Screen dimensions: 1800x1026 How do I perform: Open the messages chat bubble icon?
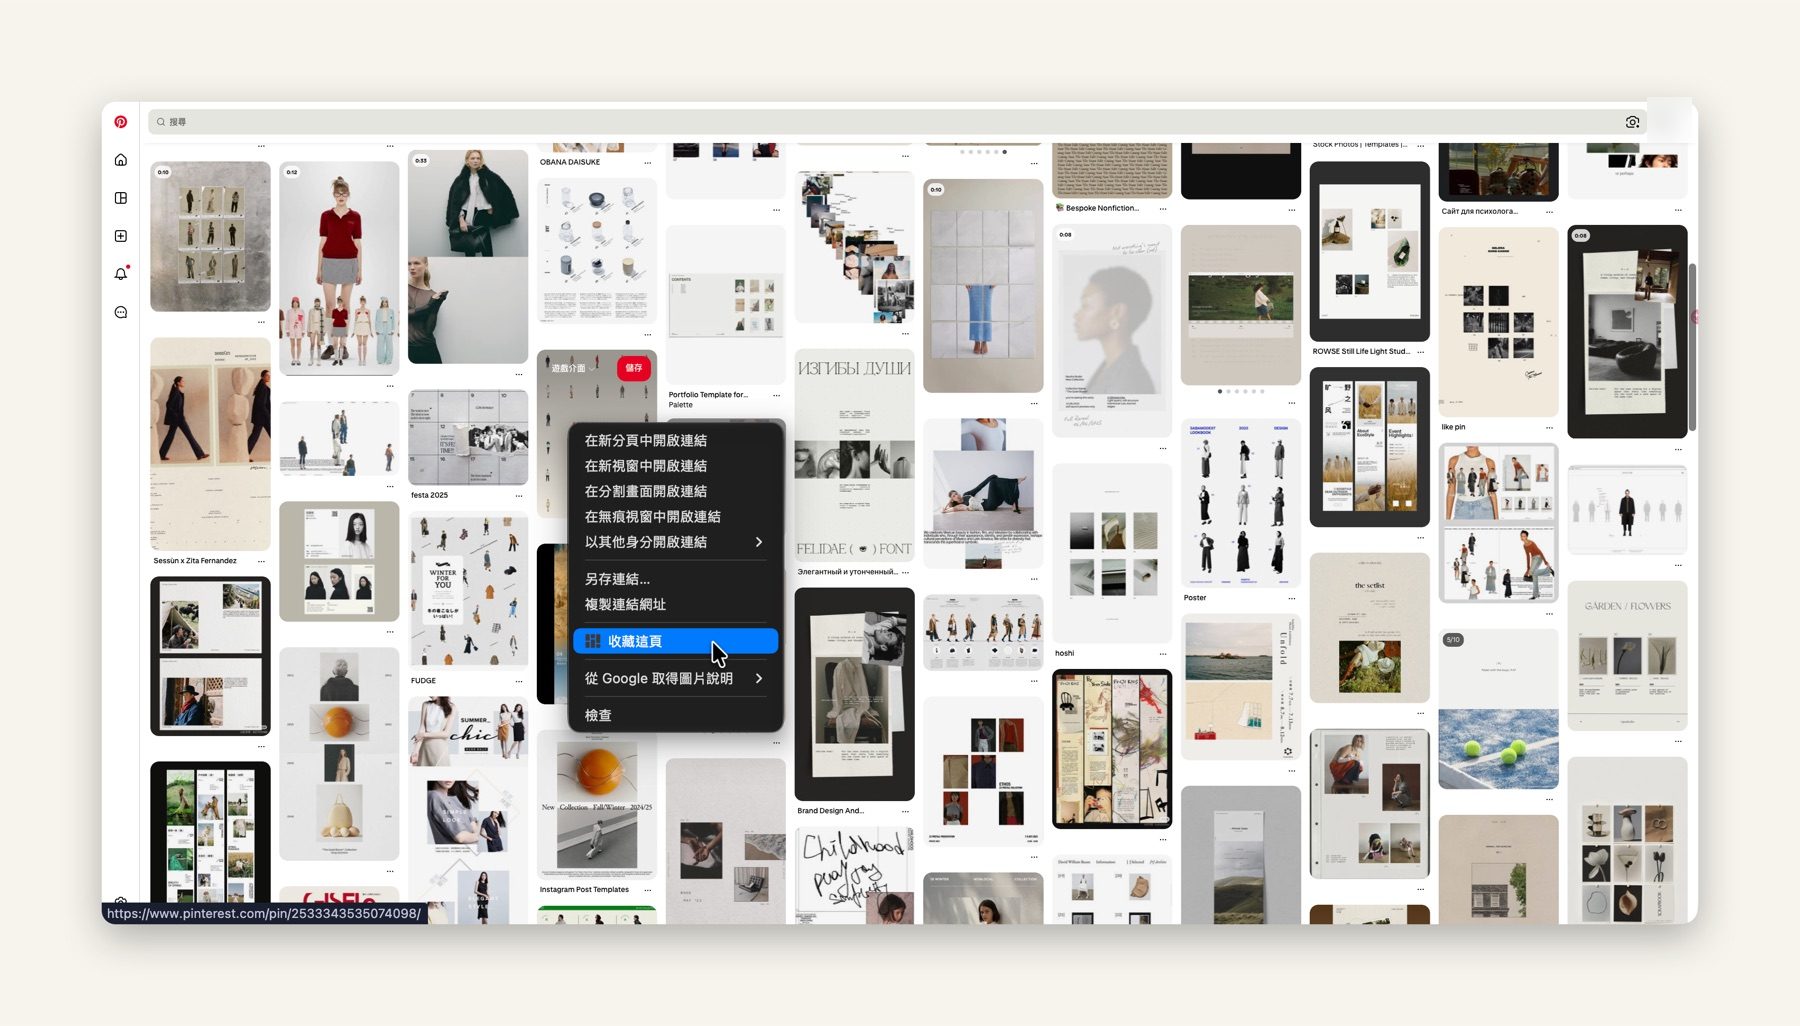121,312
